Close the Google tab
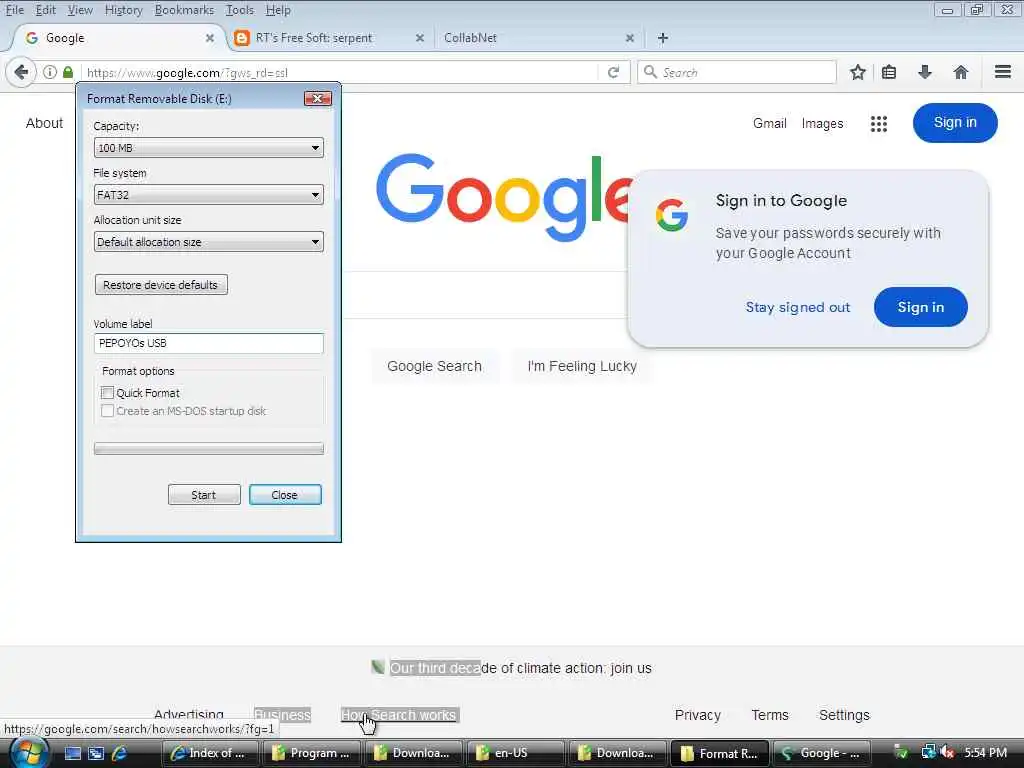The height and width of the screenshot is (768, 1024). pos(210,38)
